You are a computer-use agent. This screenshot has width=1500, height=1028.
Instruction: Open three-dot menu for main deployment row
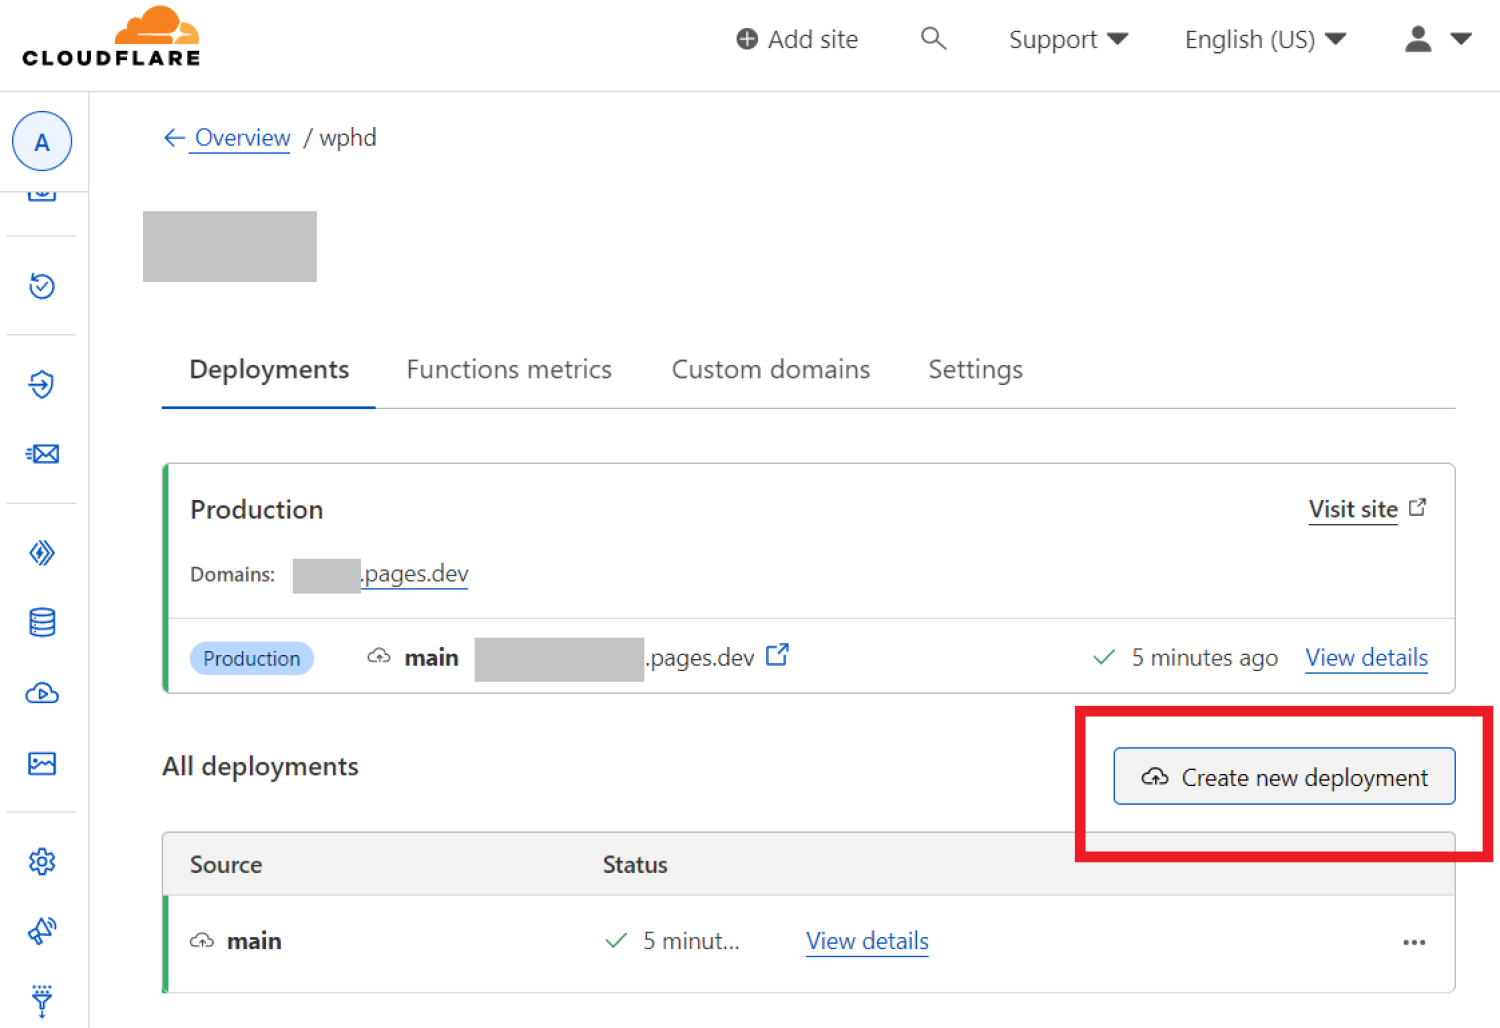(1413, 942)
